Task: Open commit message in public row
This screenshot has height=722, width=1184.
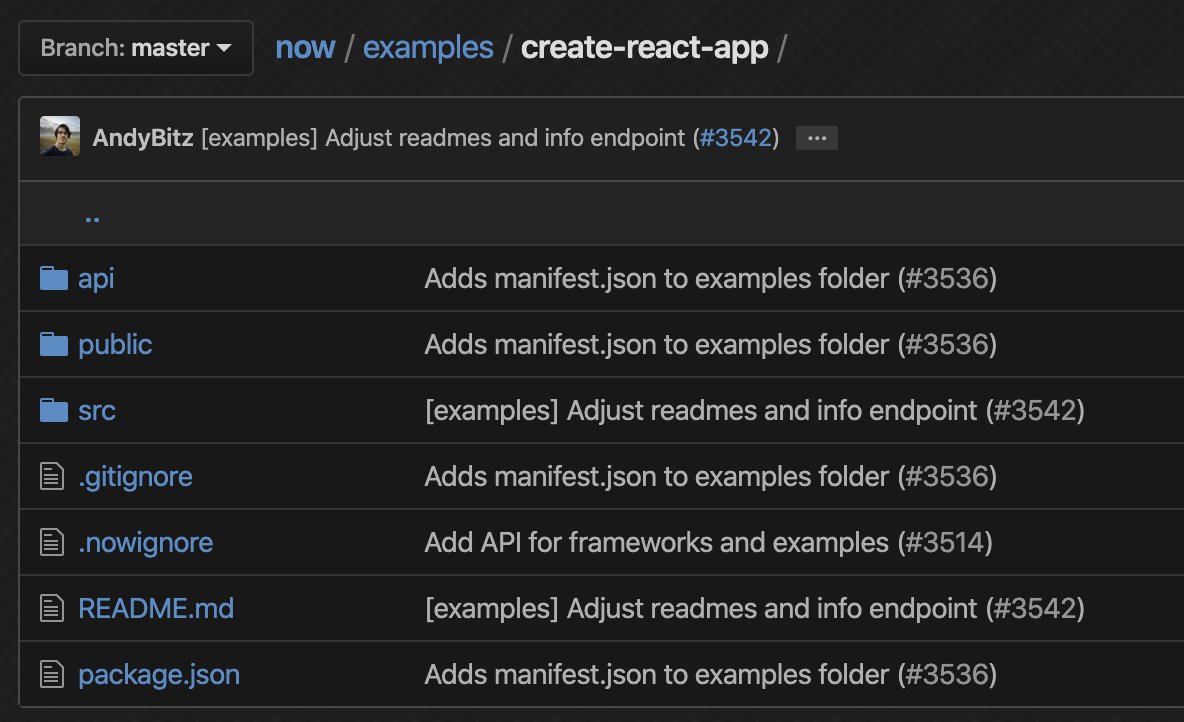Action: click(711, 344)
